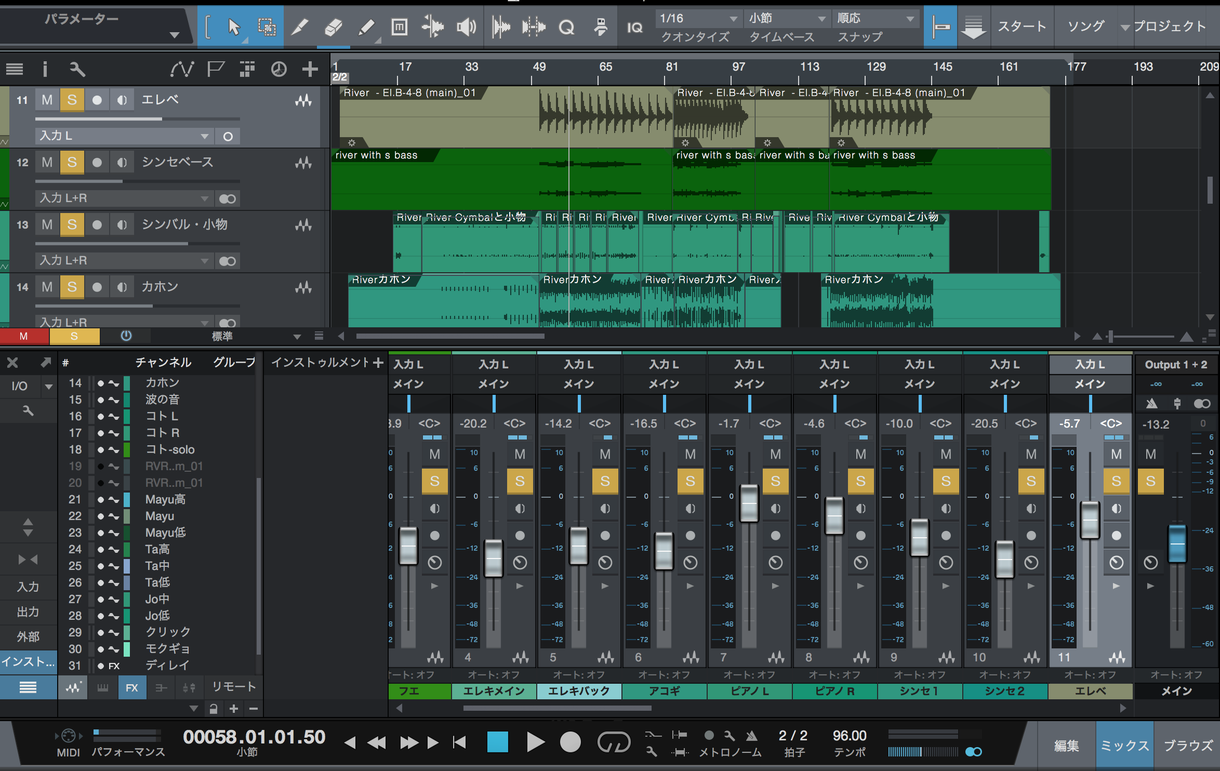This screenshot has height=771, width=1220.
Task: Select the Split (knife) tool
Action: point(300,27)
